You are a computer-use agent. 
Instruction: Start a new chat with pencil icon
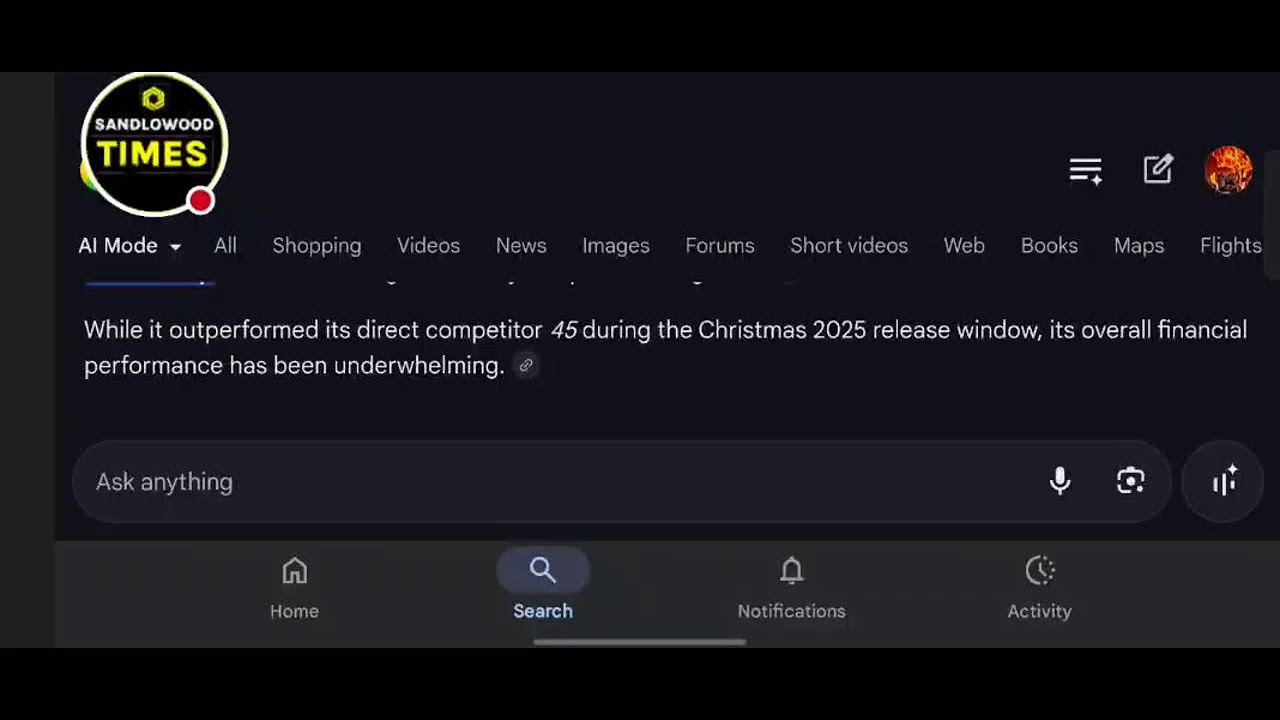tap(1158, 170)
